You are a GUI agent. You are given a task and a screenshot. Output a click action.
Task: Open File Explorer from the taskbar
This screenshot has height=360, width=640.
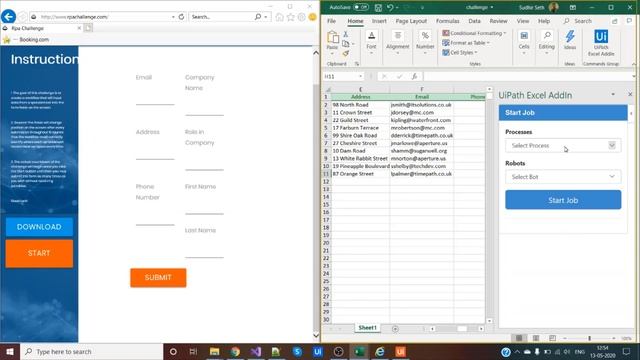coord(214,351)
